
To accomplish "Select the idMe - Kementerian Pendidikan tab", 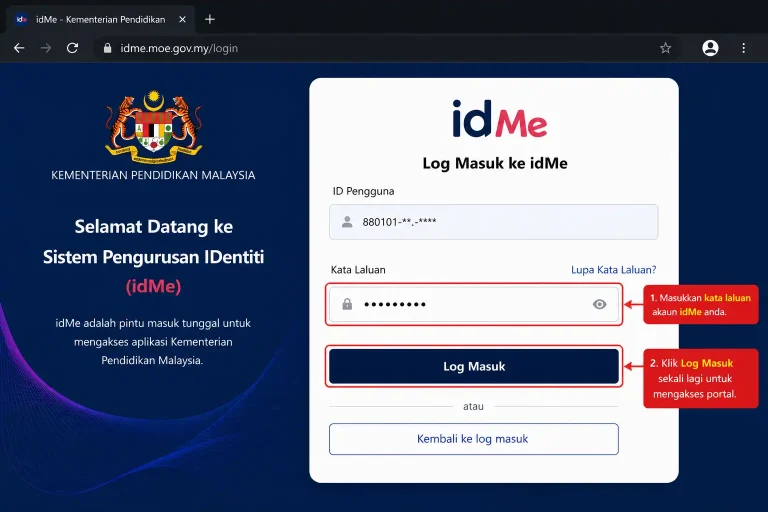I will [x=100, y=20].
